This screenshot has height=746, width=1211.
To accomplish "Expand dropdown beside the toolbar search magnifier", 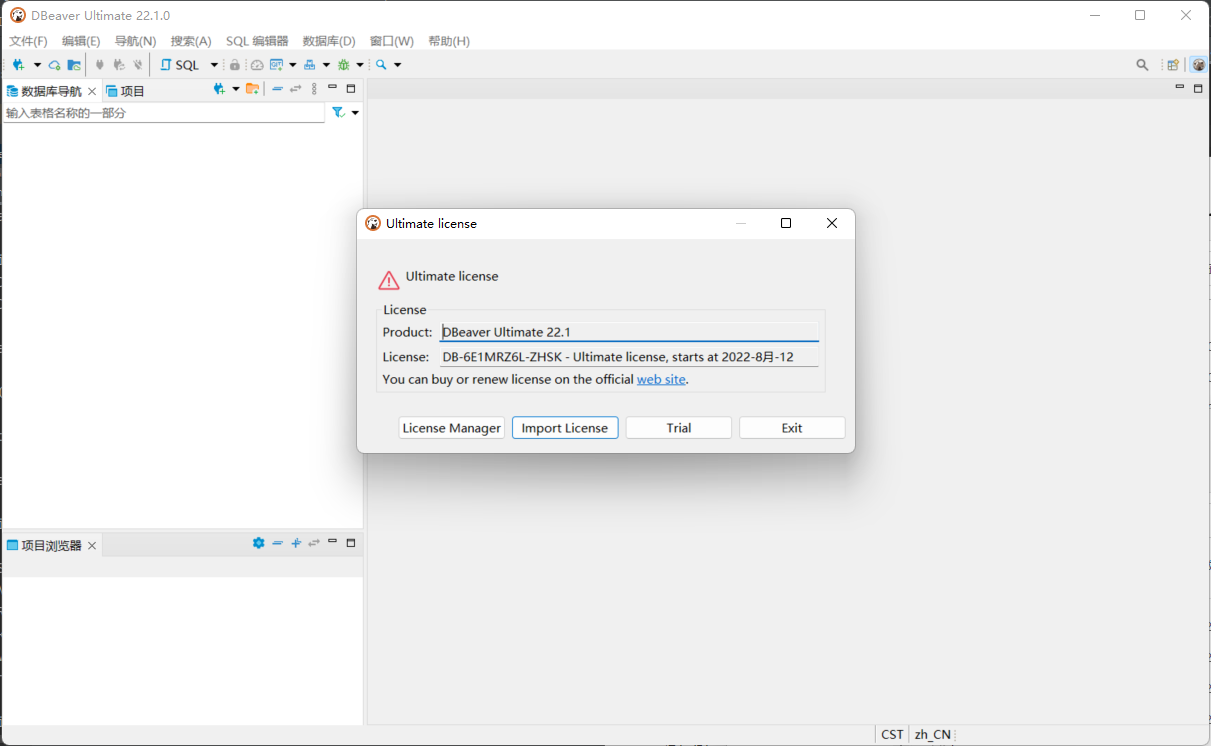I will [397, 65].
